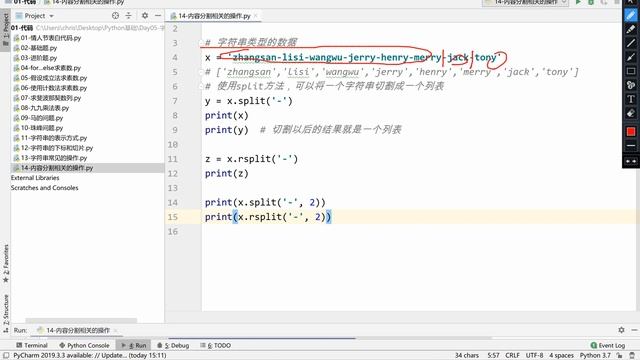Click the 01-代码 project root folder

tap(22, 28)
